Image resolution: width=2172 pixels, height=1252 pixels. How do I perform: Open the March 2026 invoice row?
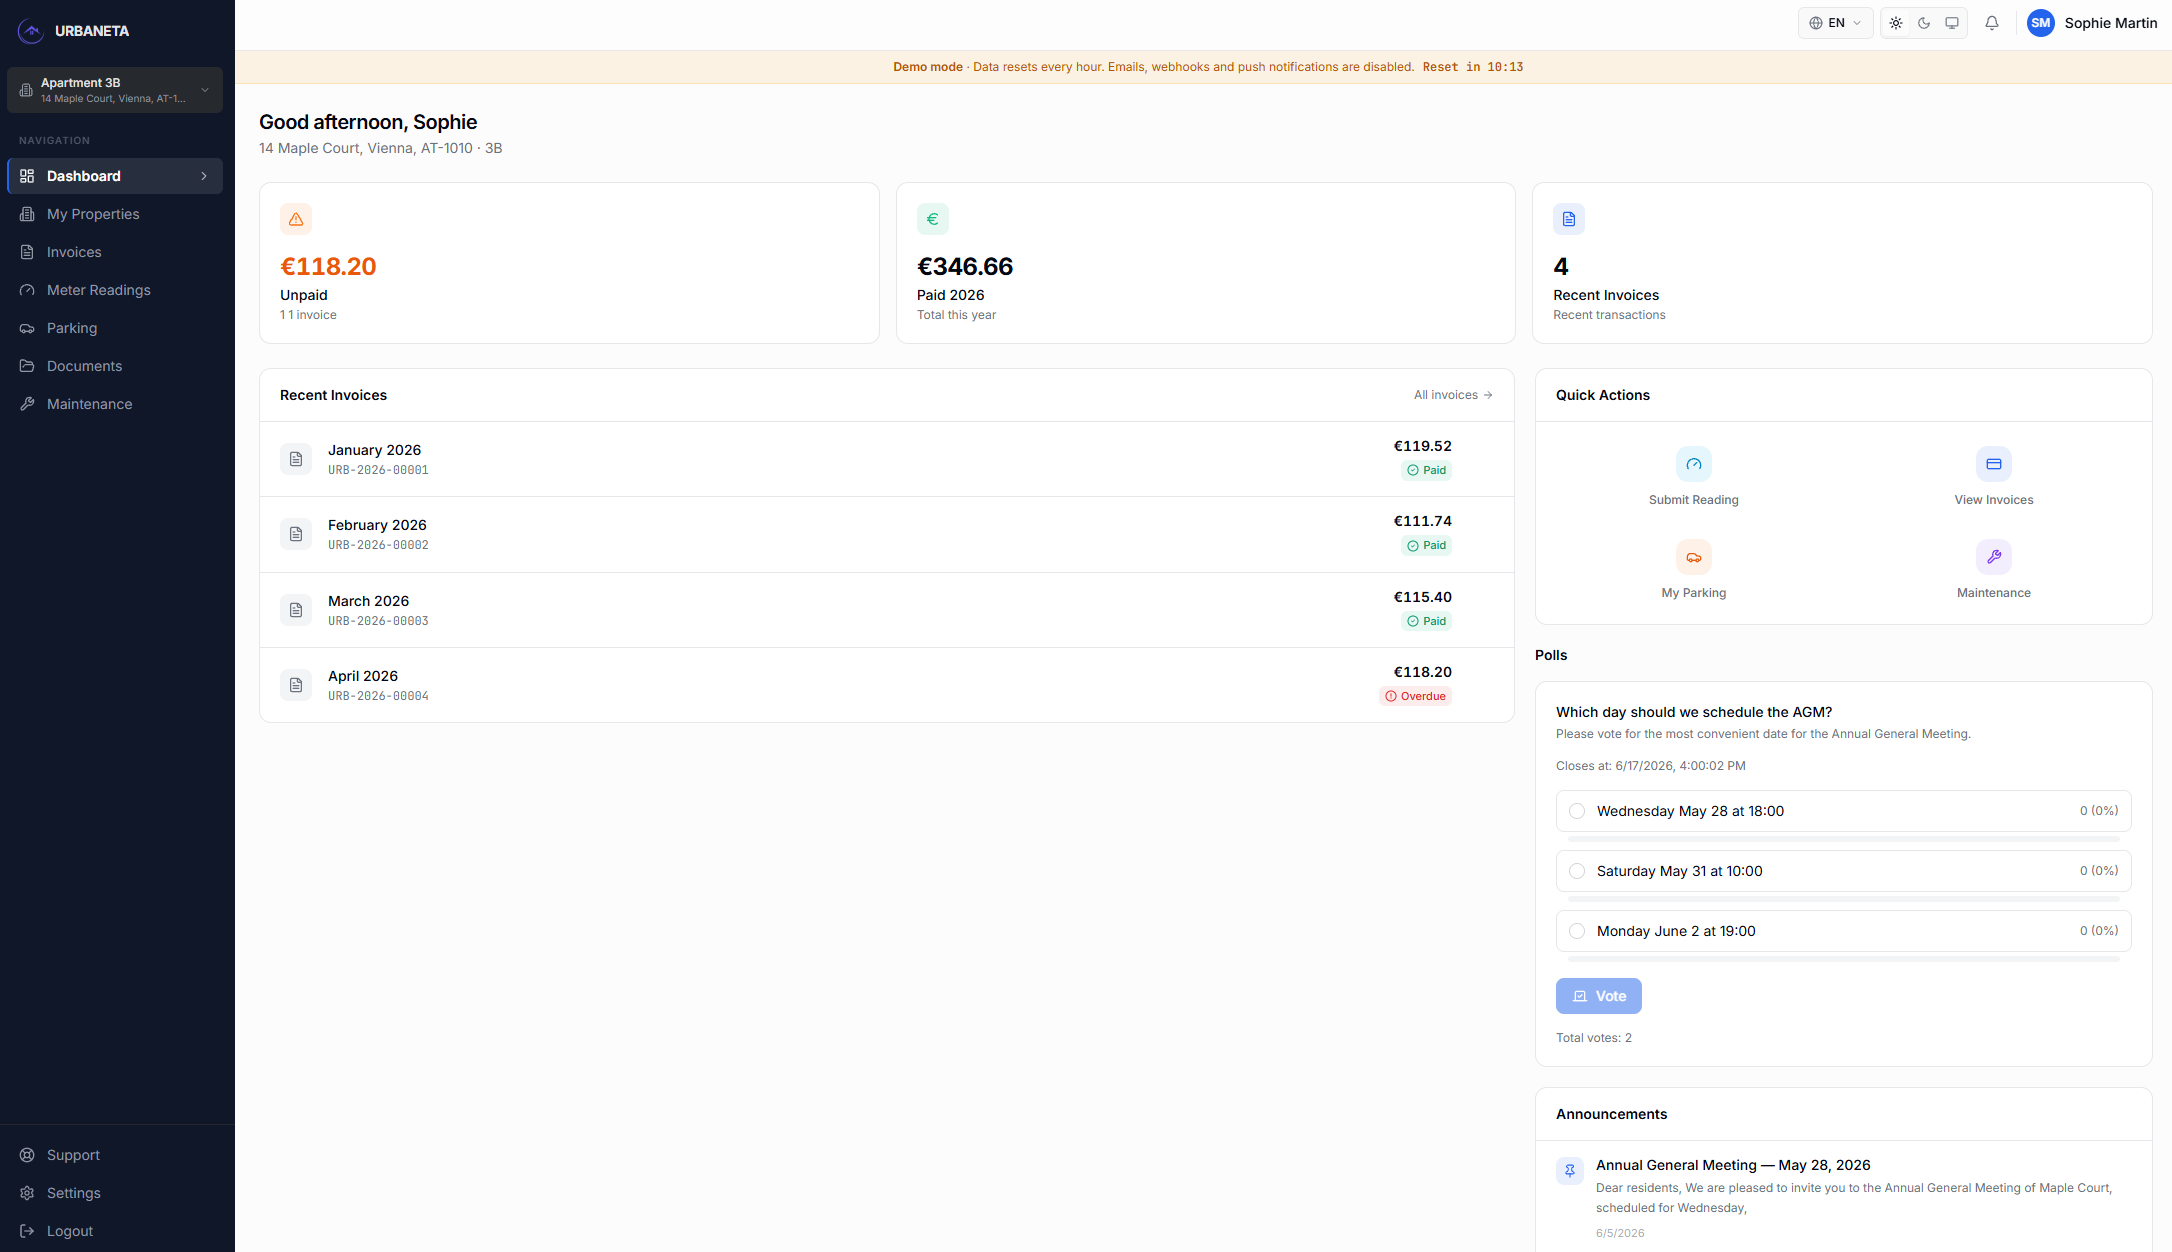point(886,610)
